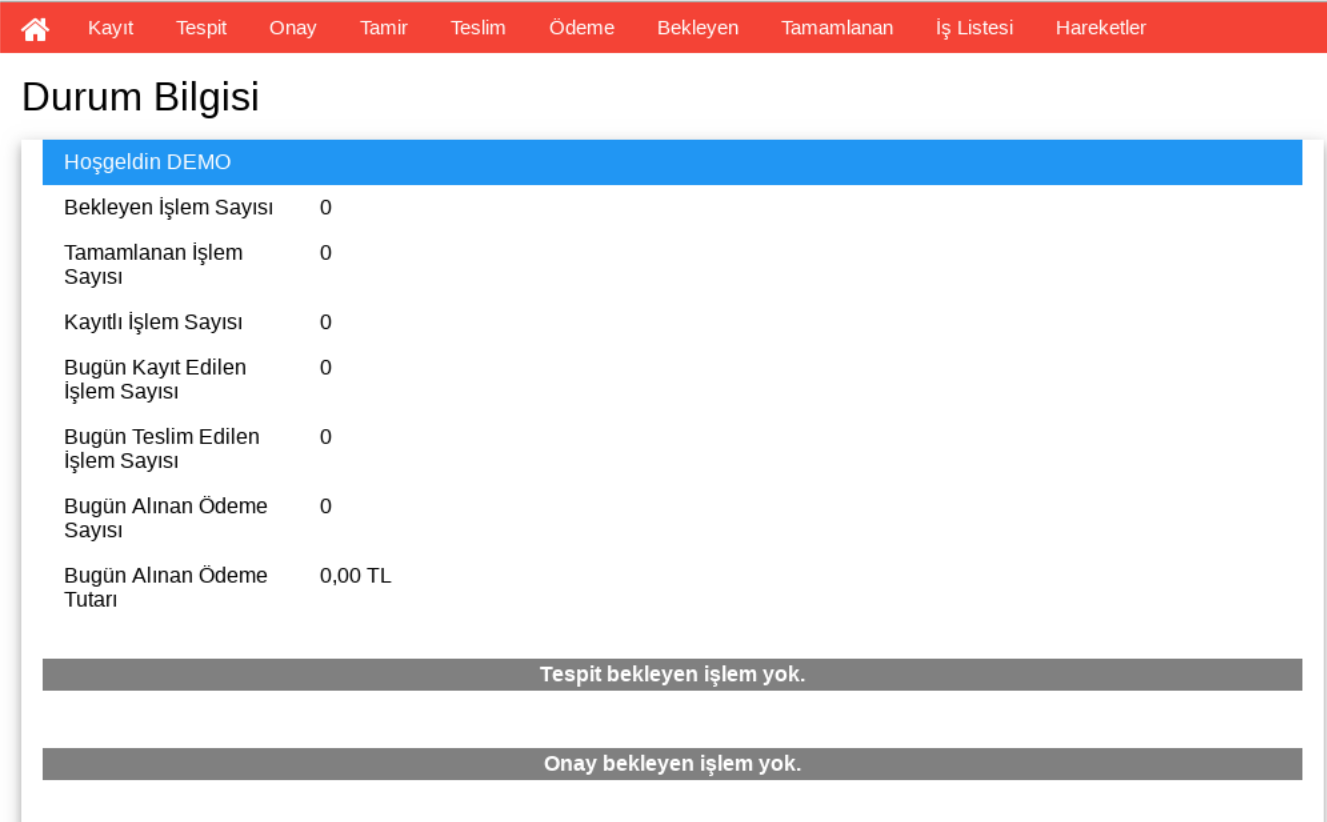Viewport: 1327px width, 822px height.
Task: Click the Onay bekleyen işlem yok bar
Action: click(x=672, y=764)
